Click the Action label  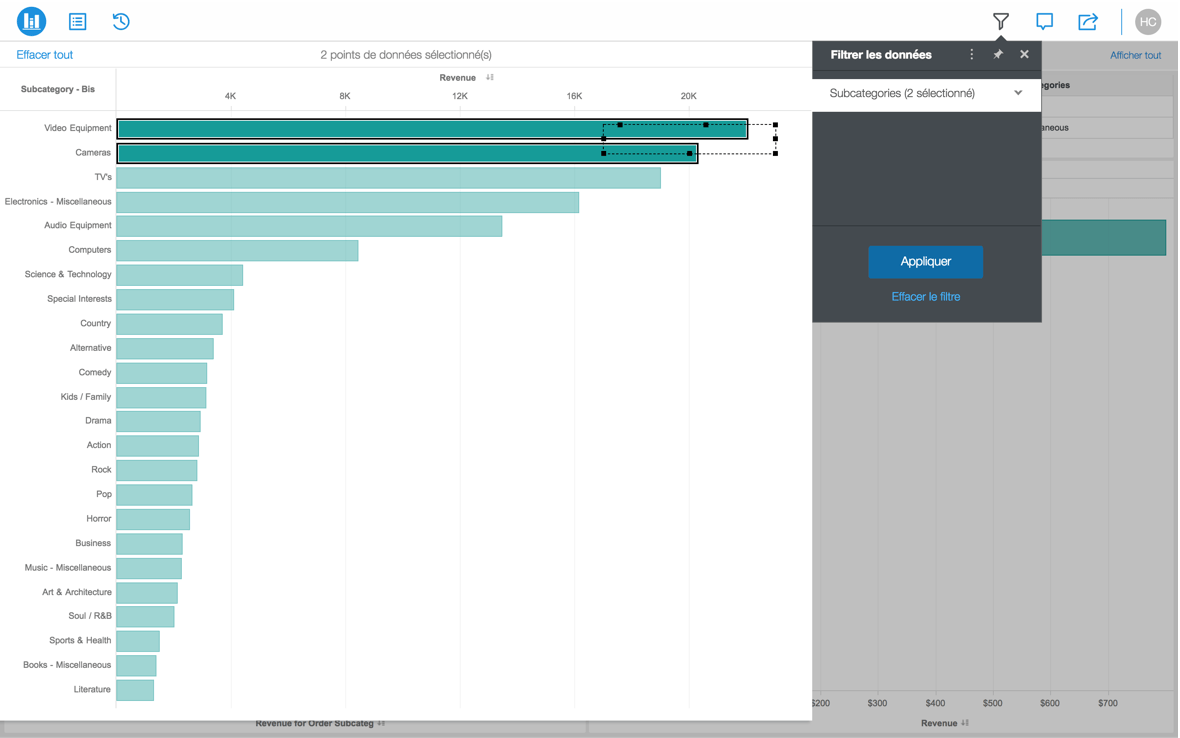(x=99, y=445)
